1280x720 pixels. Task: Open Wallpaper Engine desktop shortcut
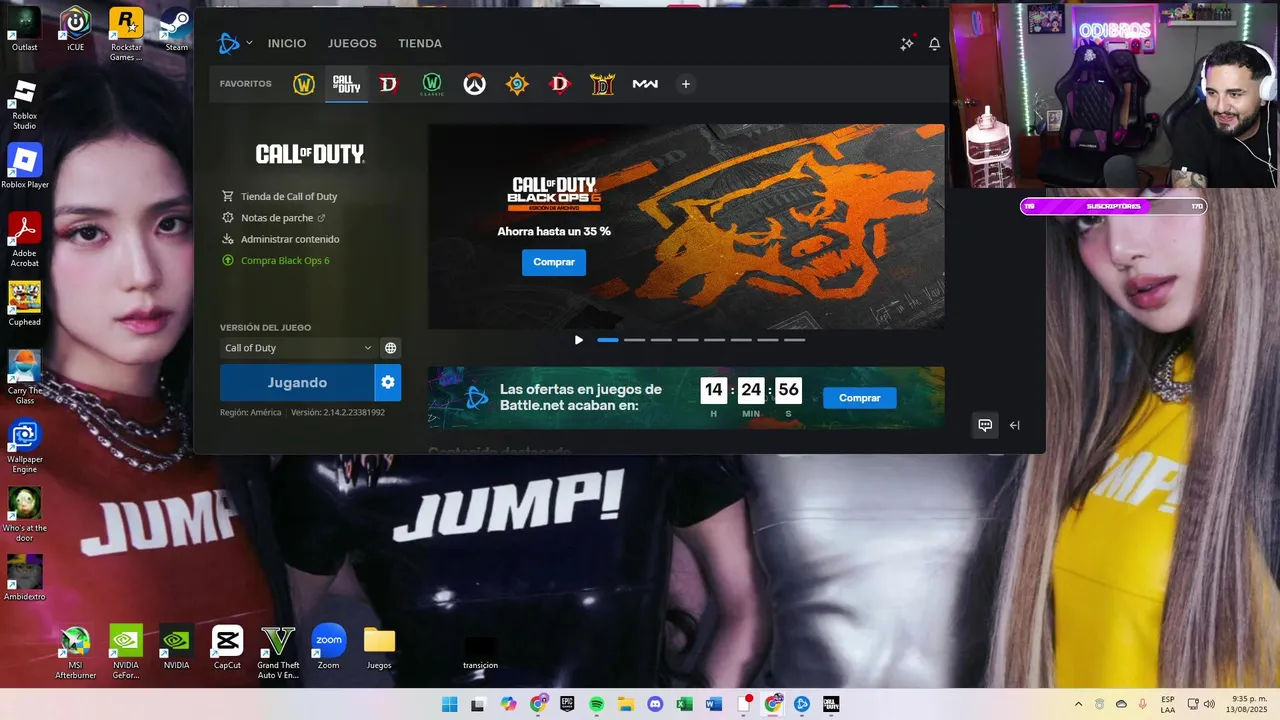(x=24, y=447)
